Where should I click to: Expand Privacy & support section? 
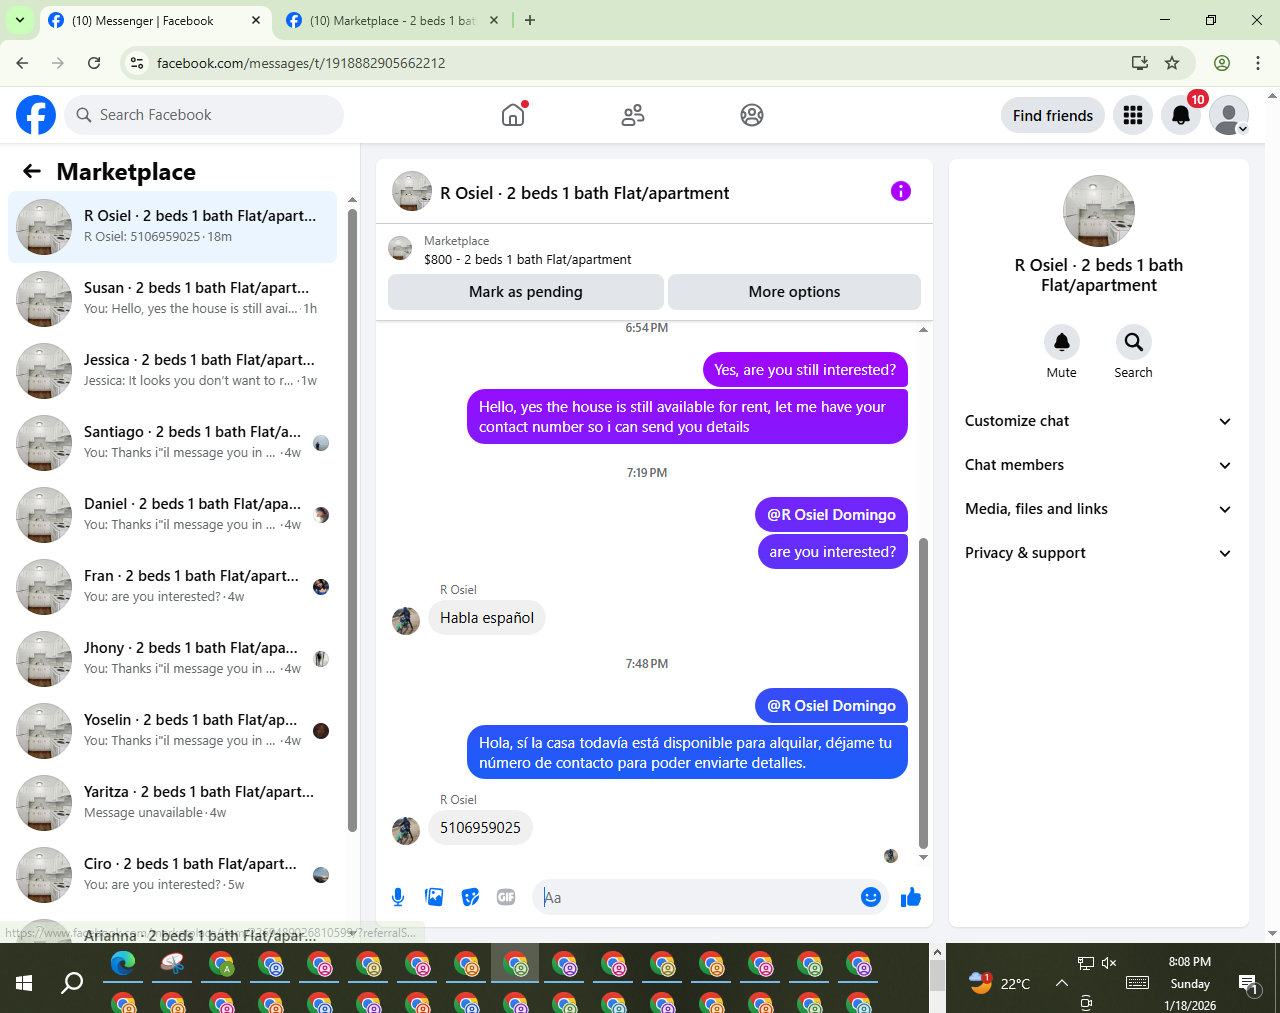1098,553
